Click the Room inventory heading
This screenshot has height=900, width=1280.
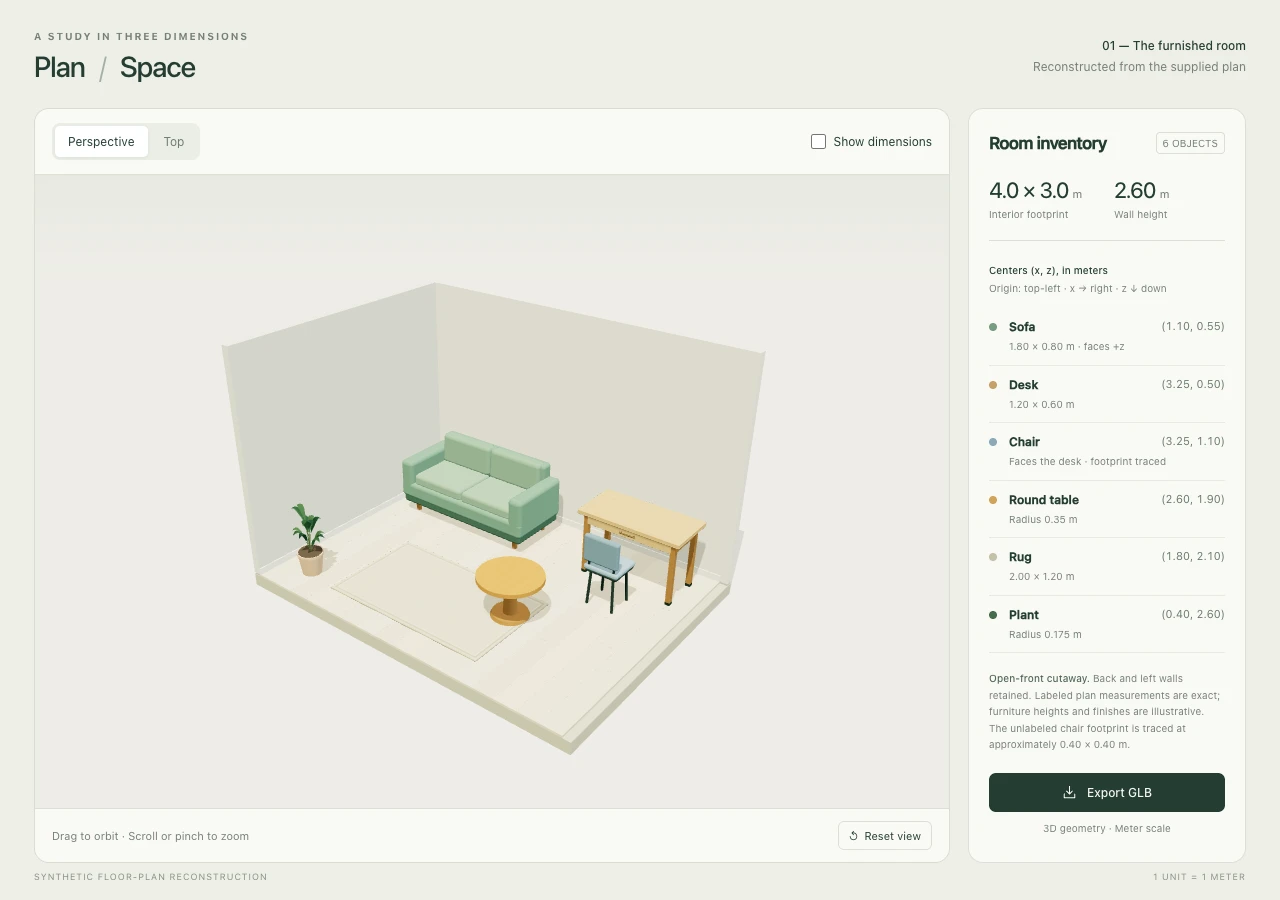(1048, 143)
